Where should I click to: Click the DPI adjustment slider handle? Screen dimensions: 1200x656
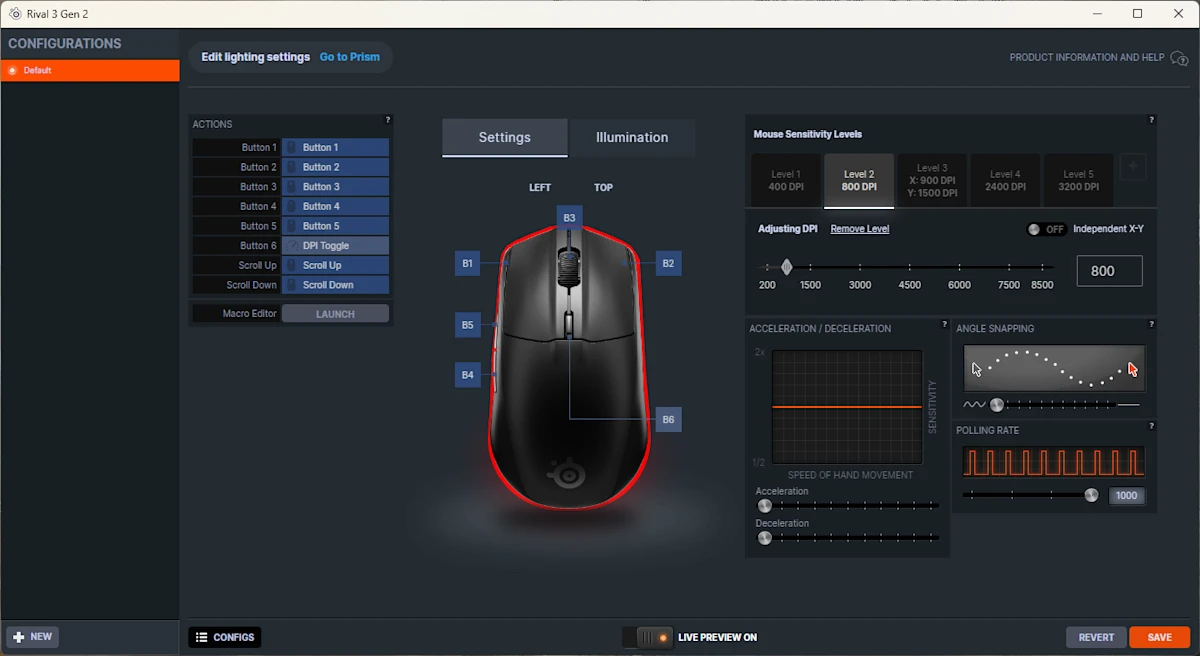point(787,266)
